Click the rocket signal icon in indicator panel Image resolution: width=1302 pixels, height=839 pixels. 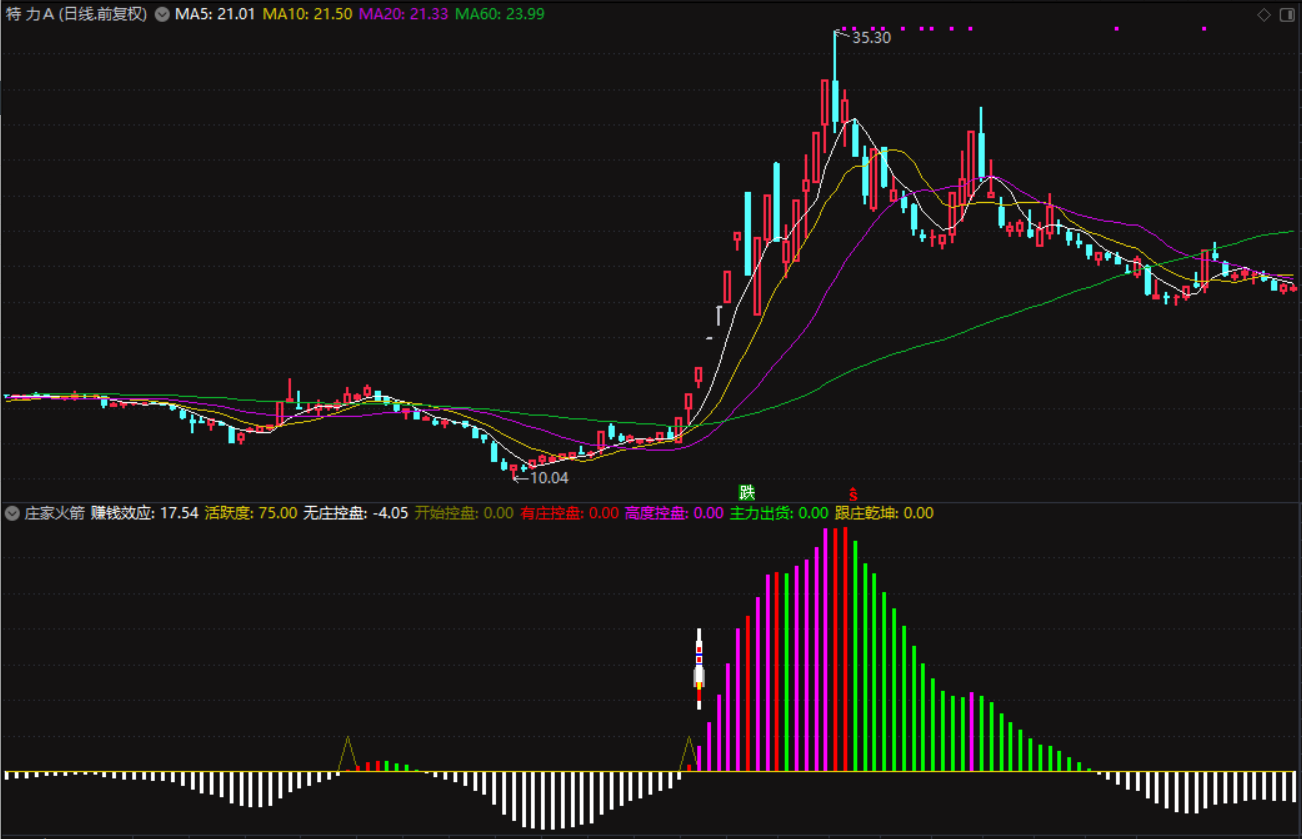pos(699,668)
